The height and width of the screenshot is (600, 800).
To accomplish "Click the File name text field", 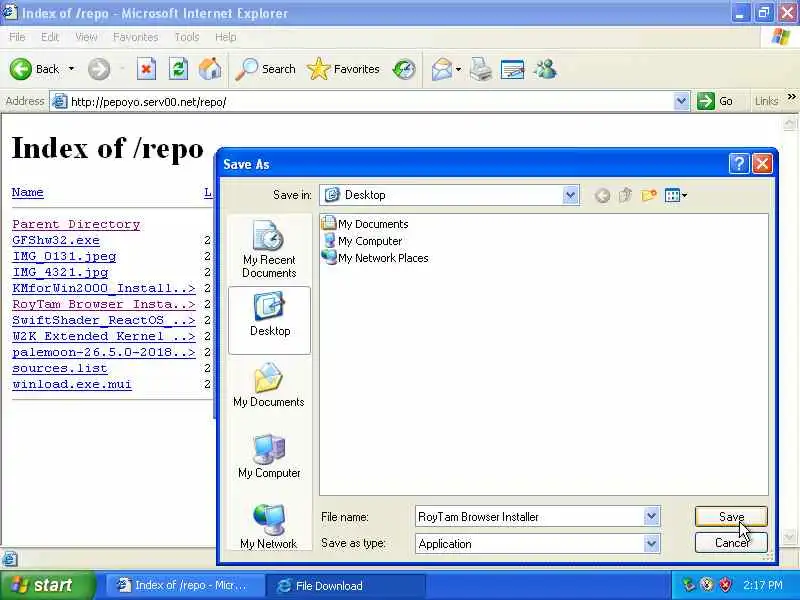I will [x=529, y=517].
